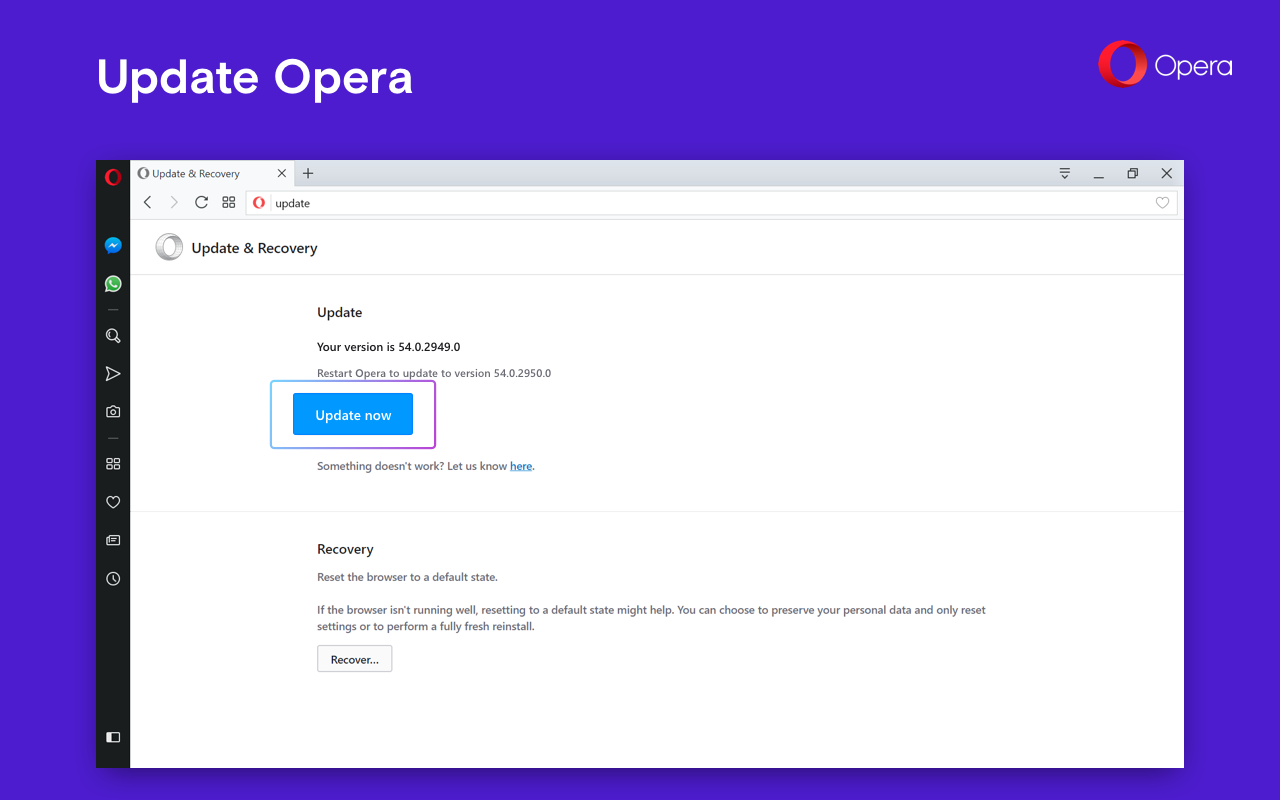
Task: Open History via the clock icon
Action: pyautogui.click(x=112, y=578)
